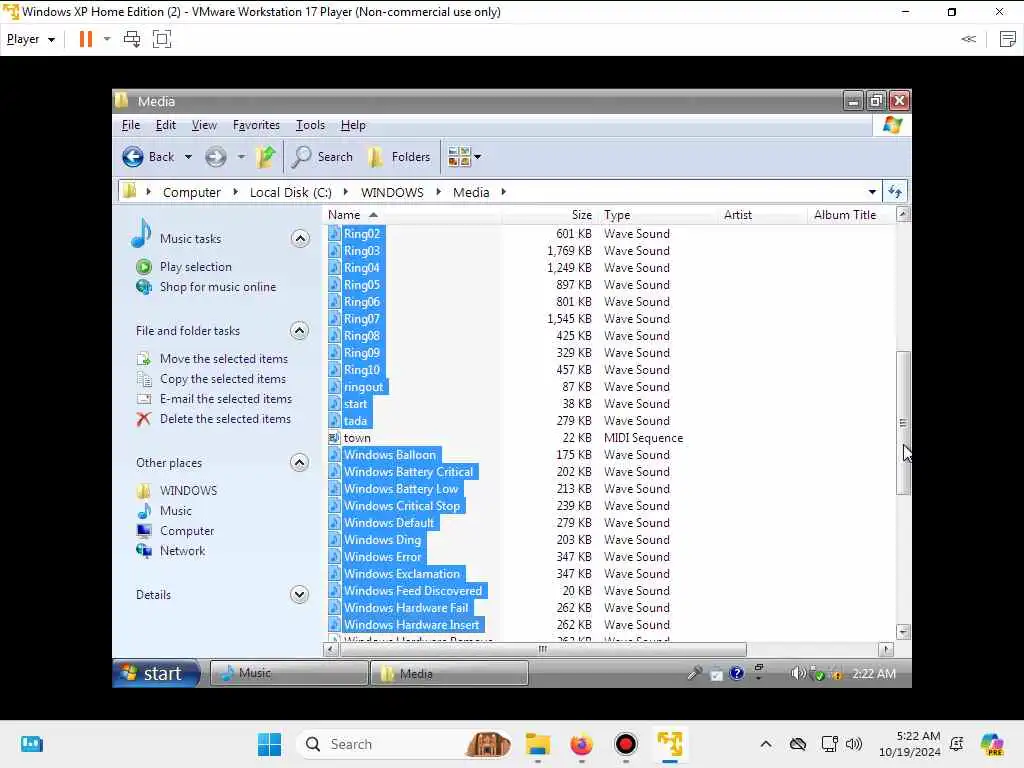1024x768 pixels.
Task: Select the Ring05 wave file
Action: tap(362, 285)
